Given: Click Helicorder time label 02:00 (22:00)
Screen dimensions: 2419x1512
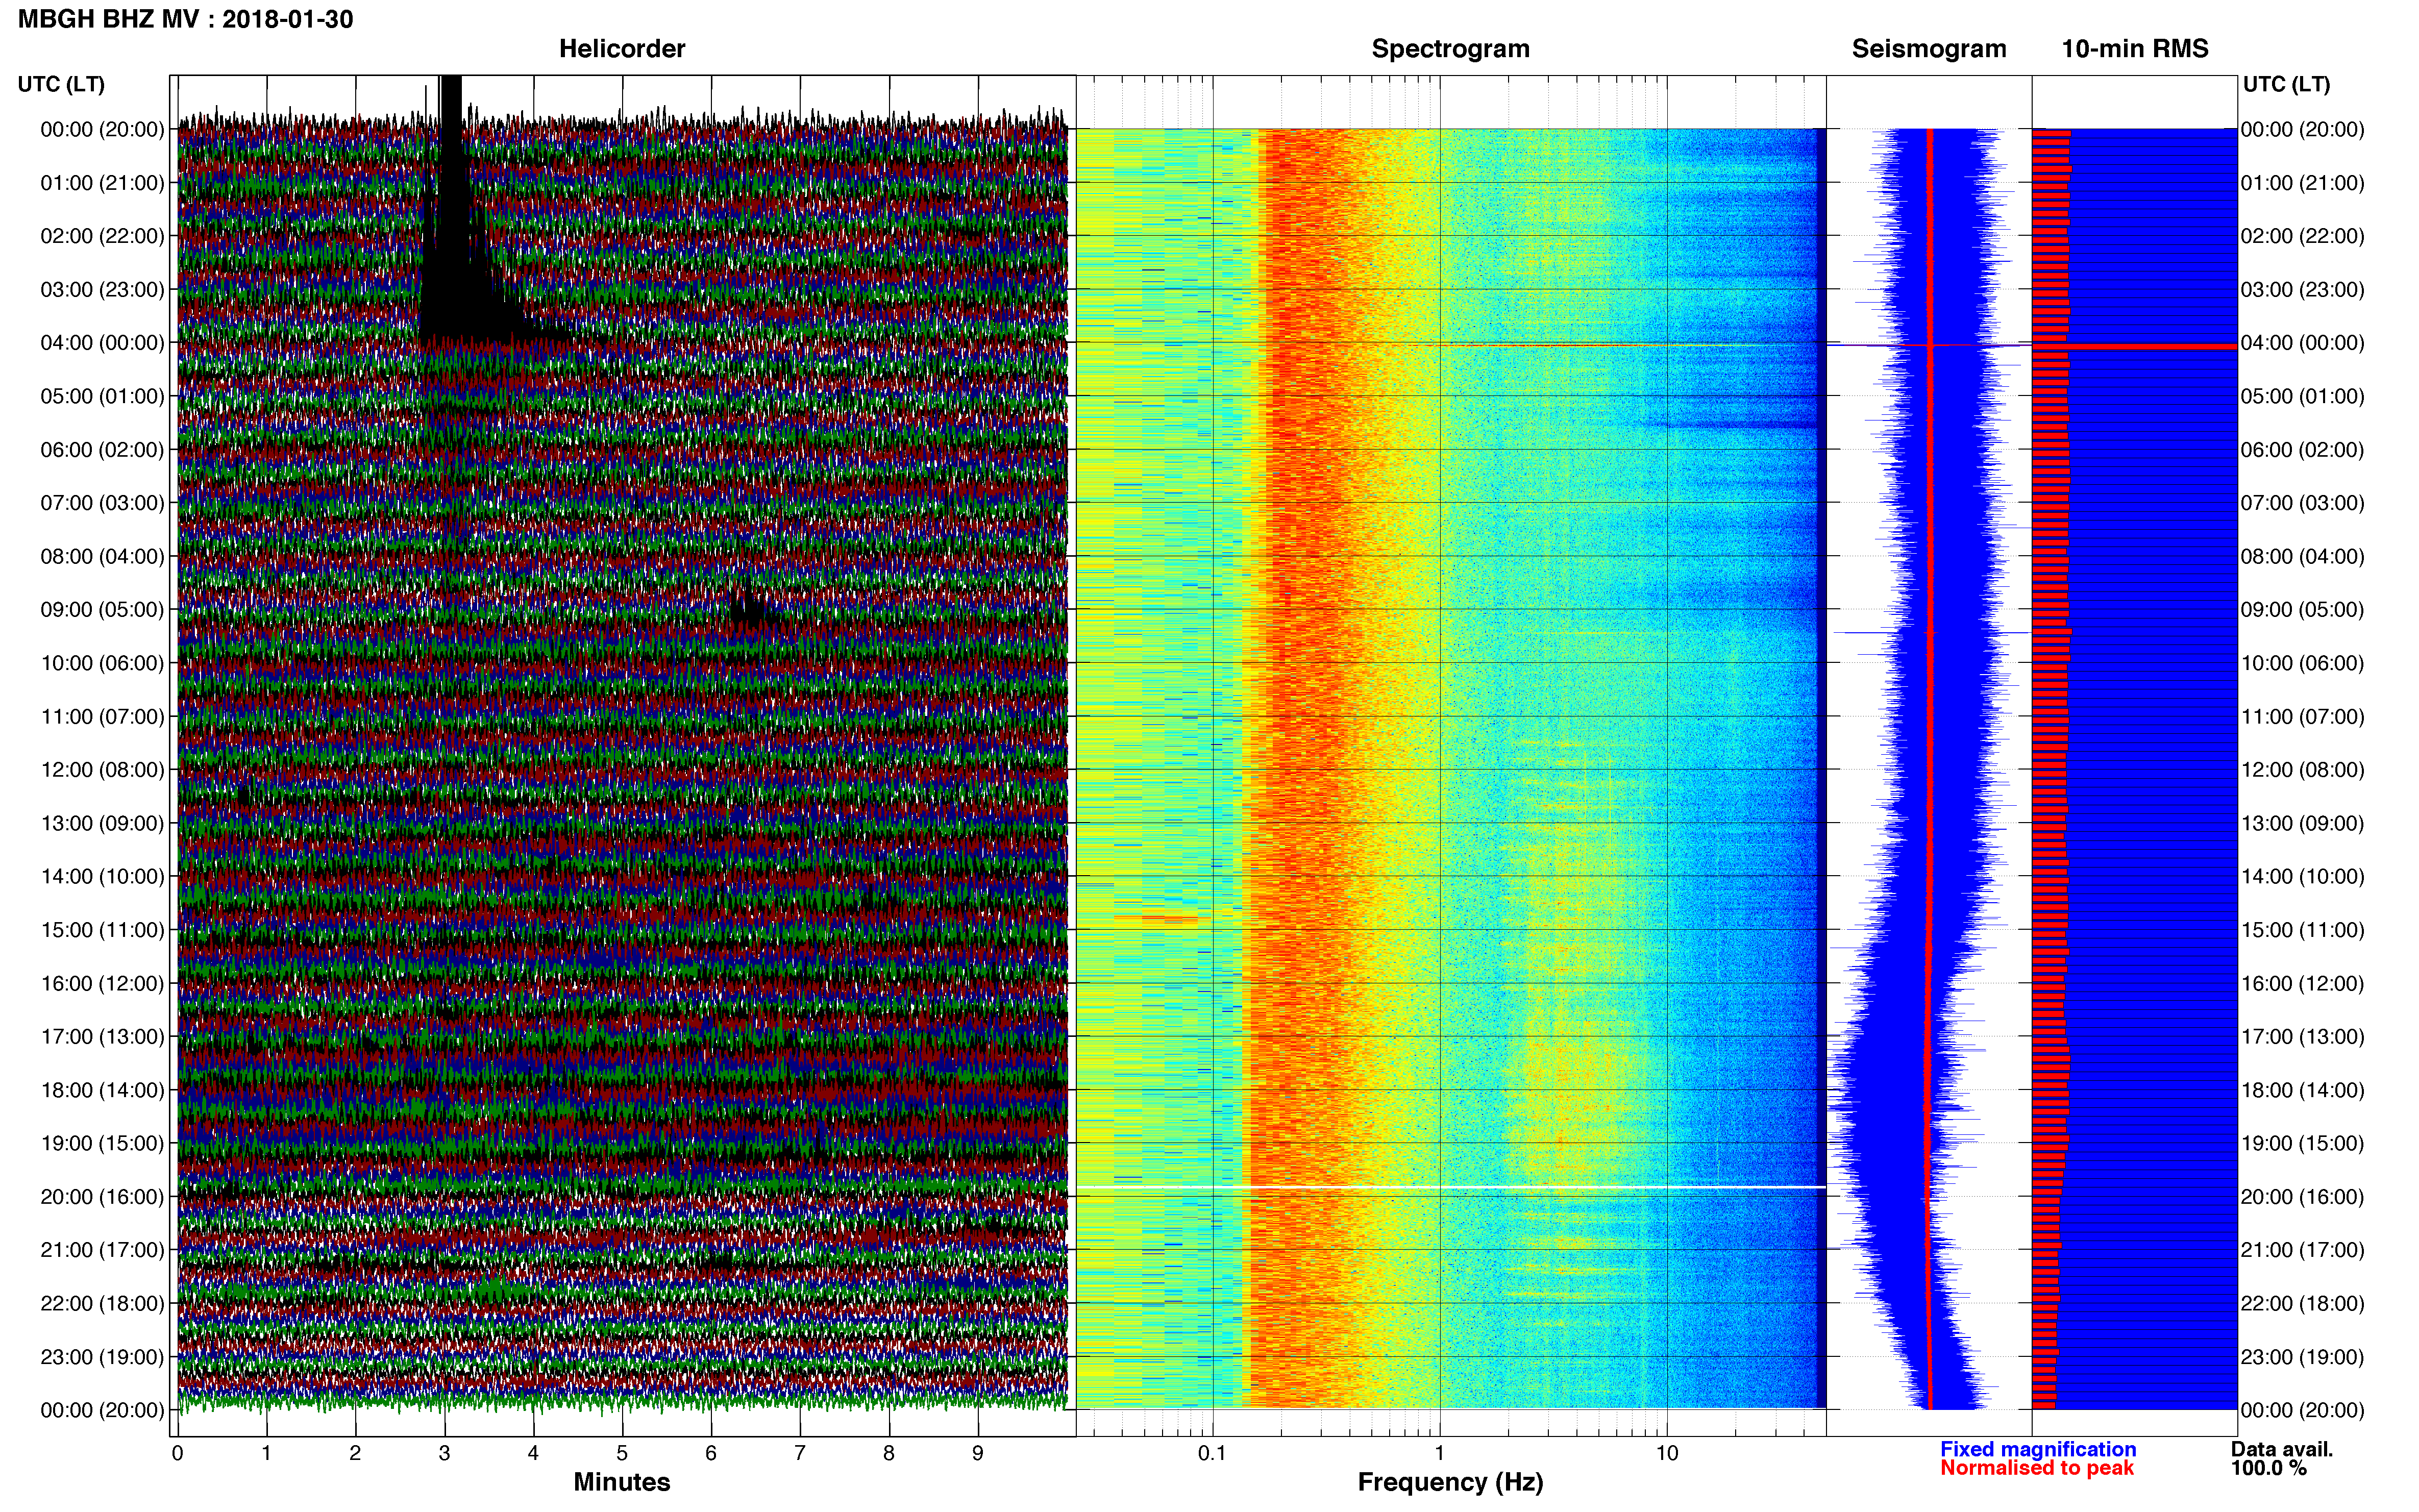Looking at the screenshot, I should click(x=102, y=236).
